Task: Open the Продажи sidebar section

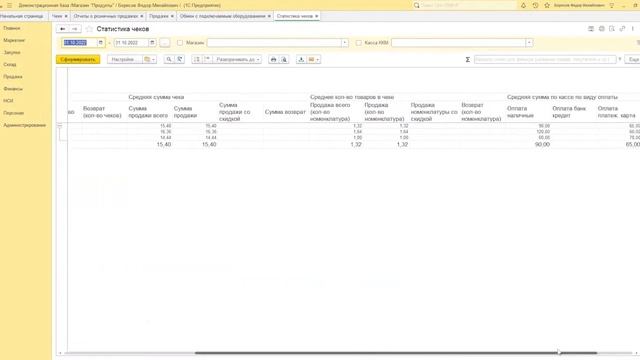Action: coord(13,77)
